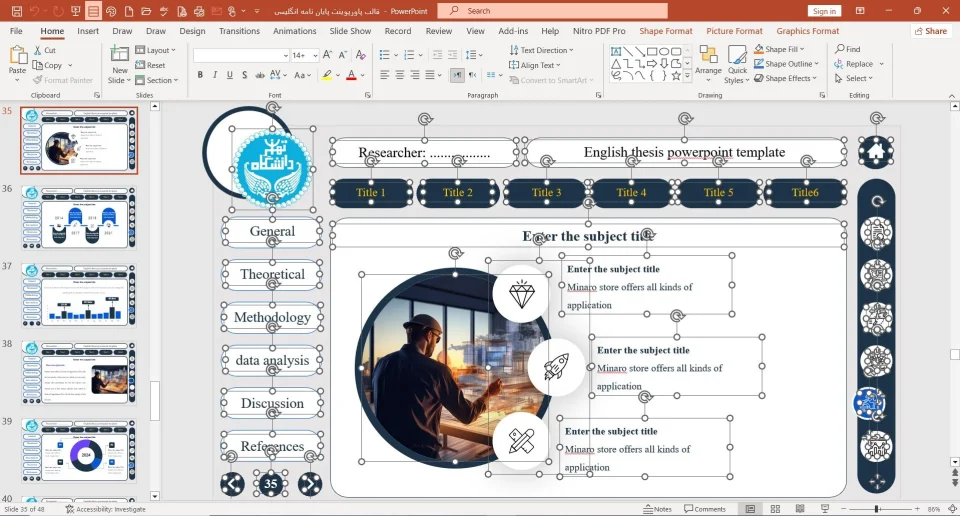Expand Shape Outline options

[x=786, y=64]
